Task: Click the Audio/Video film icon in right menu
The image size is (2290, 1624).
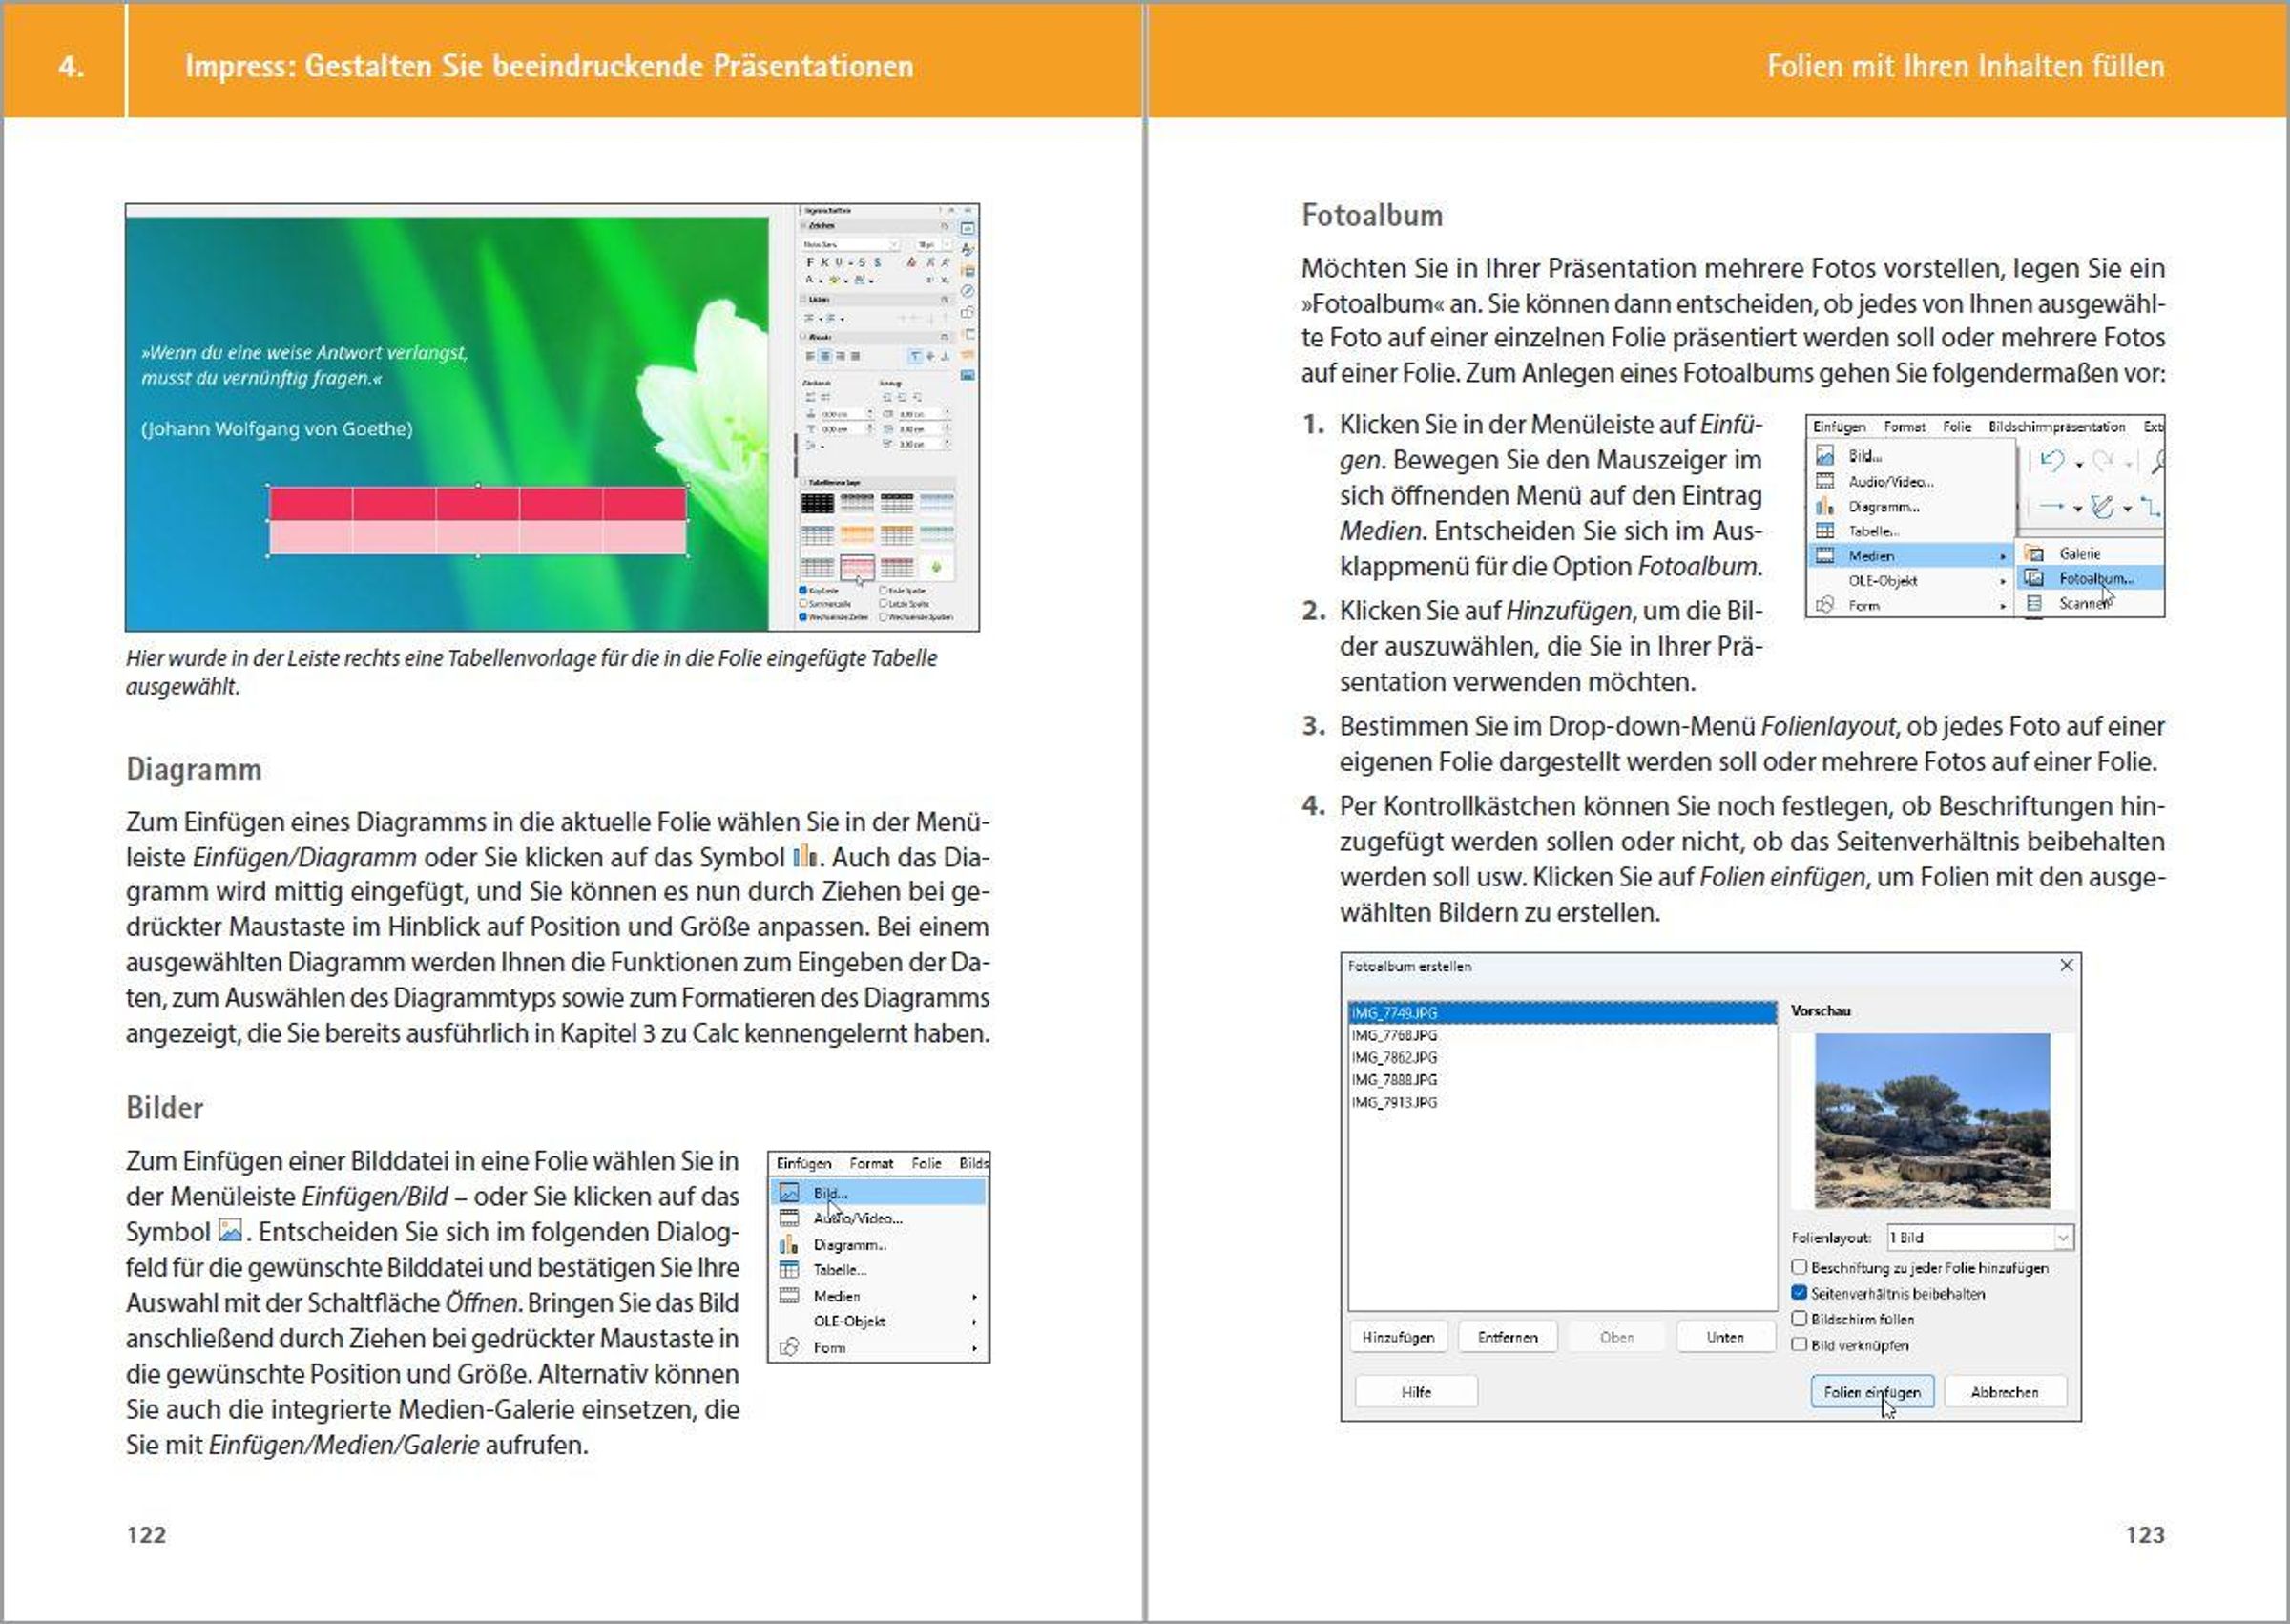Action: [1825, 481]
